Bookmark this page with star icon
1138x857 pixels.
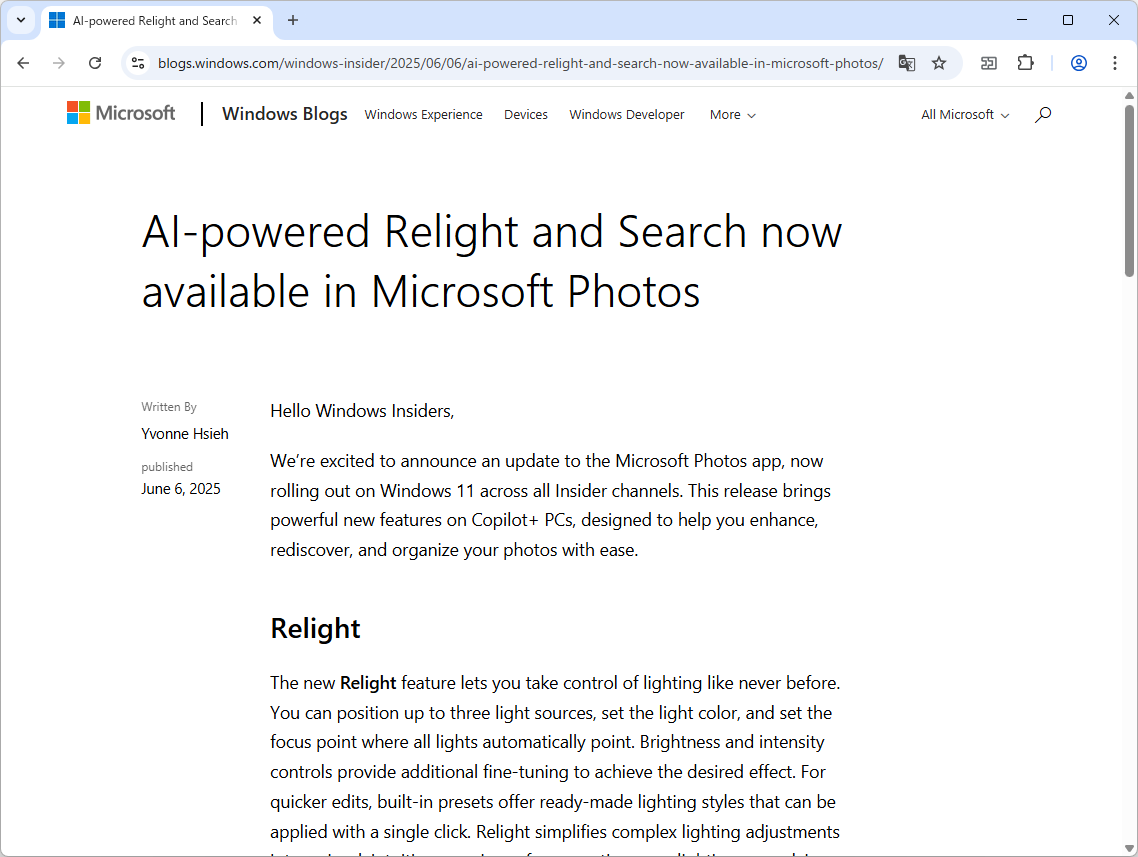tap(939, 63)
